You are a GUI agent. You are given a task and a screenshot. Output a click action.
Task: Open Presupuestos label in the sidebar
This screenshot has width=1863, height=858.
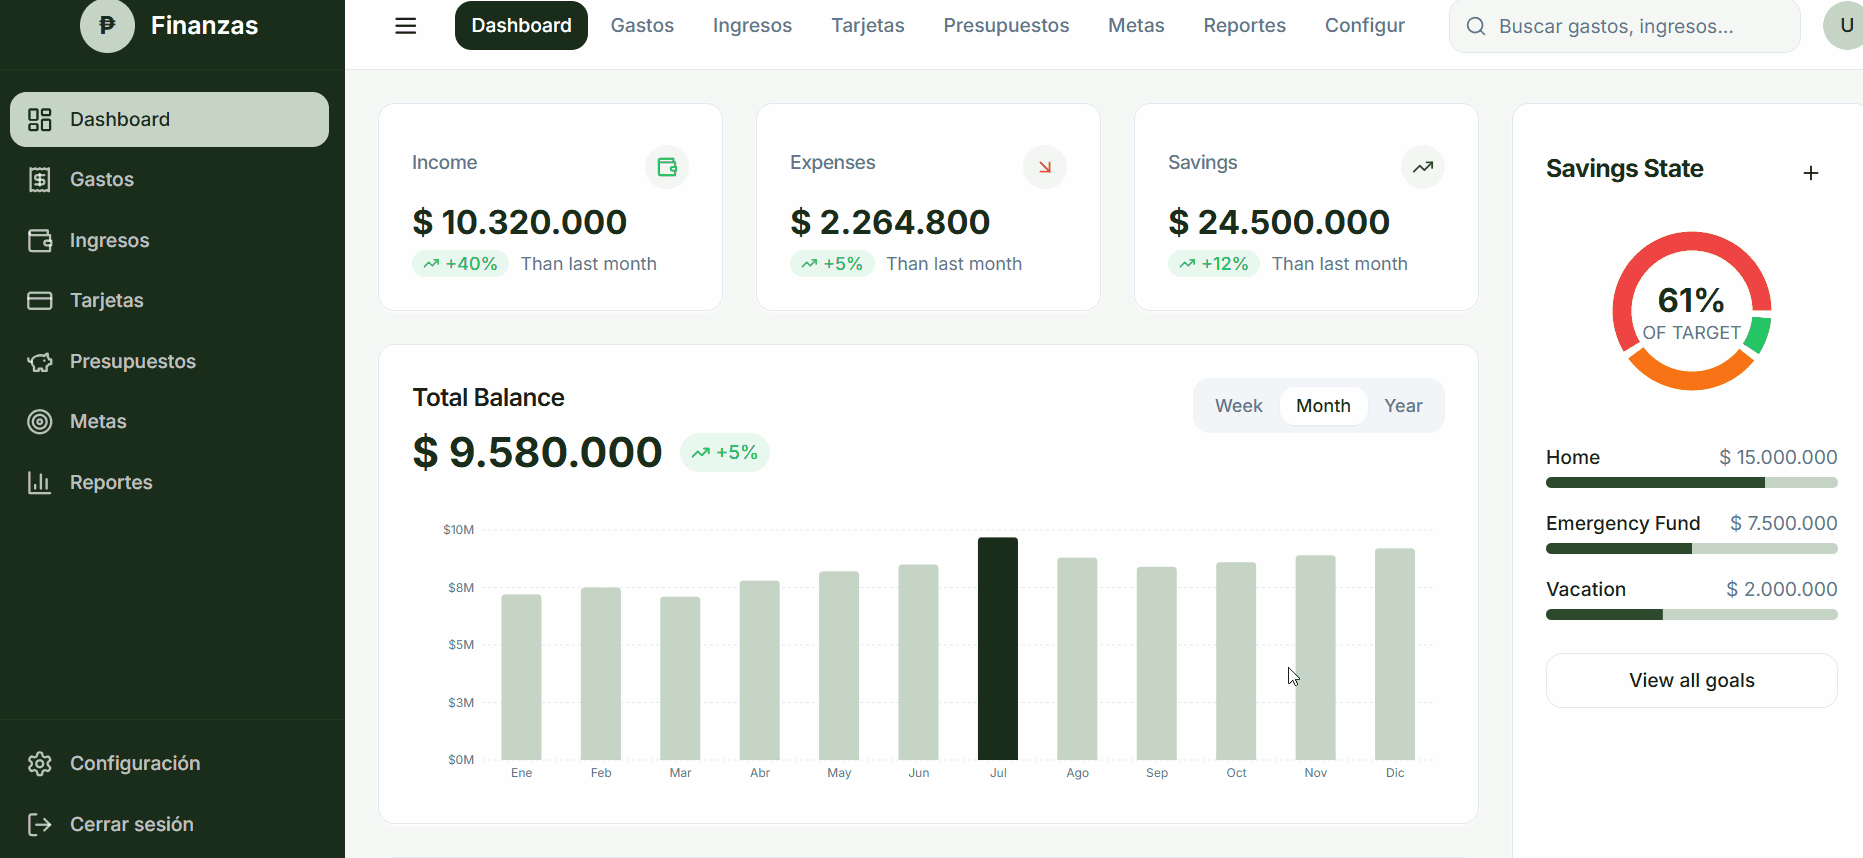133,362
